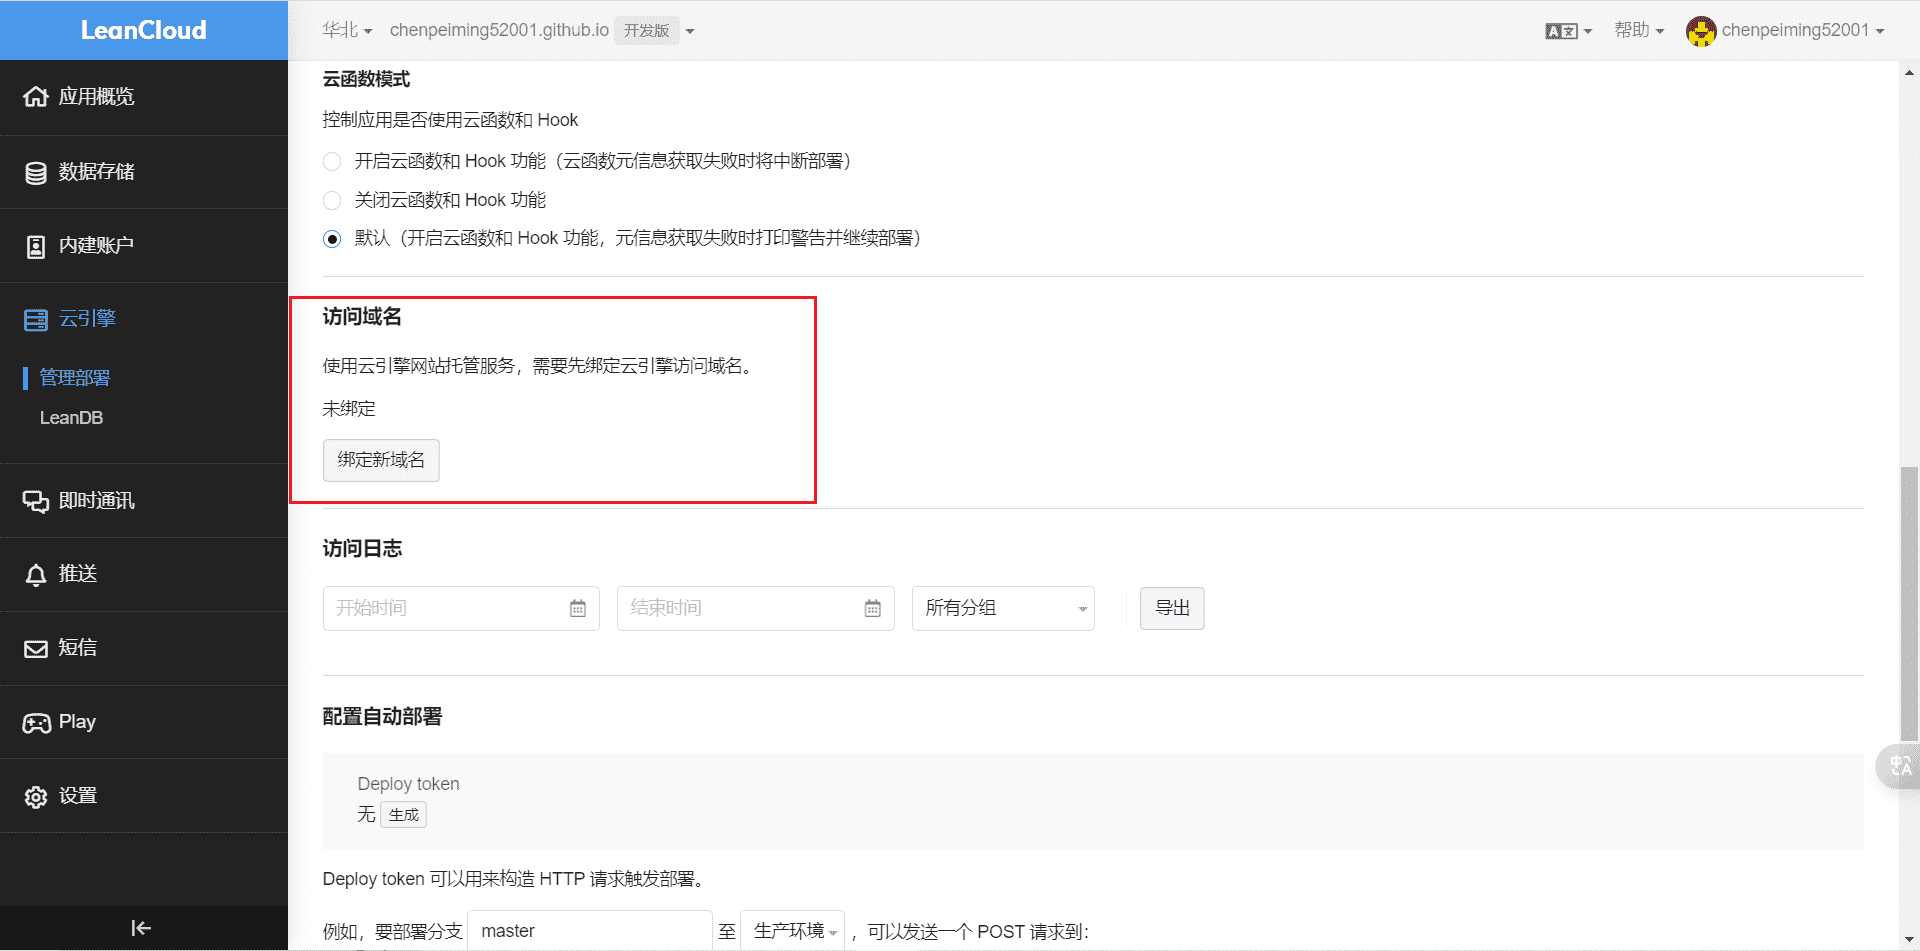Click the 云函数模式 heading

click(366, 80)
